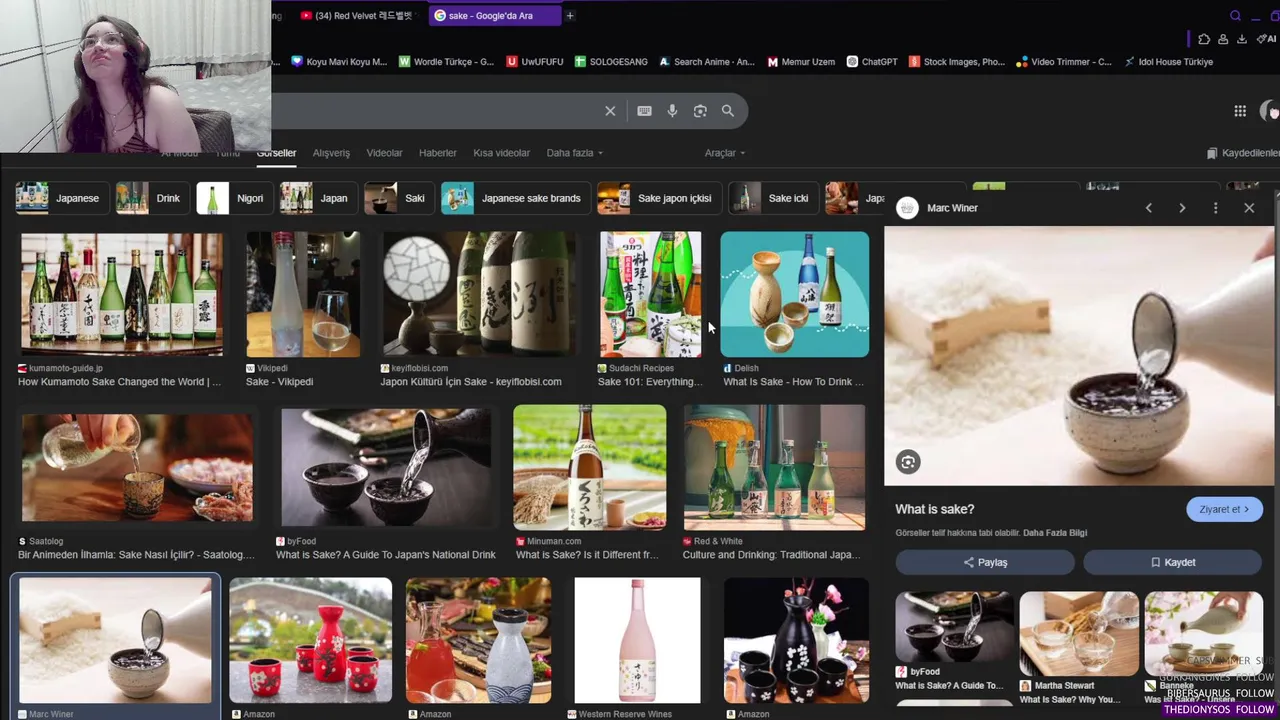Screen dimensions: 1280x720
Task: Open the browser profile icon in toolbar
Action: pos(1223,39)
